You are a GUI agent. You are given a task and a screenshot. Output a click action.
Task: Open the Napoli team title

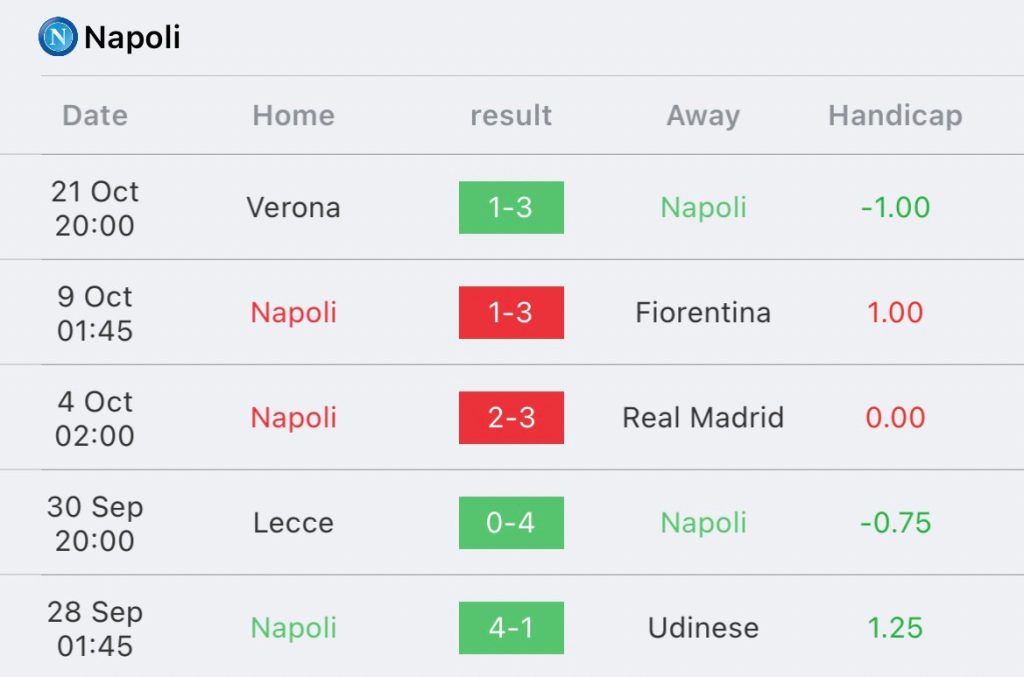pos(133,37)
